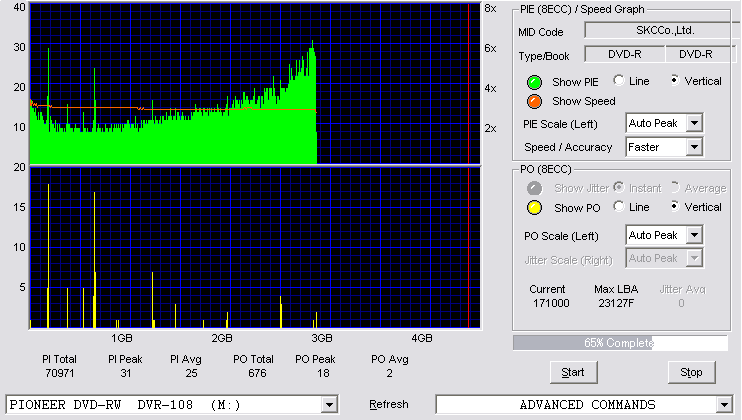Click the Stop button
Screen dimensions: 742x420
coord(691,373)
